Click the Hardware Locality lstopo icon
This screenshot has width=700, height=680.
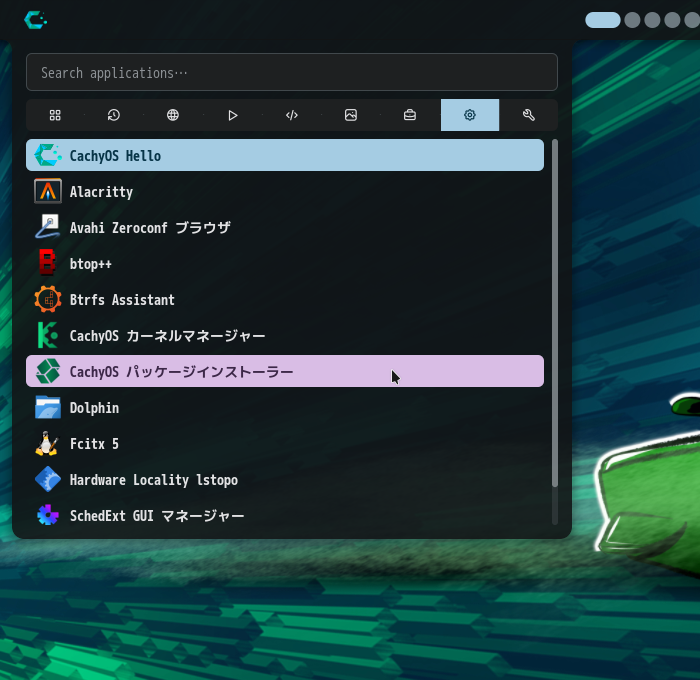click(x=48, y=479)
